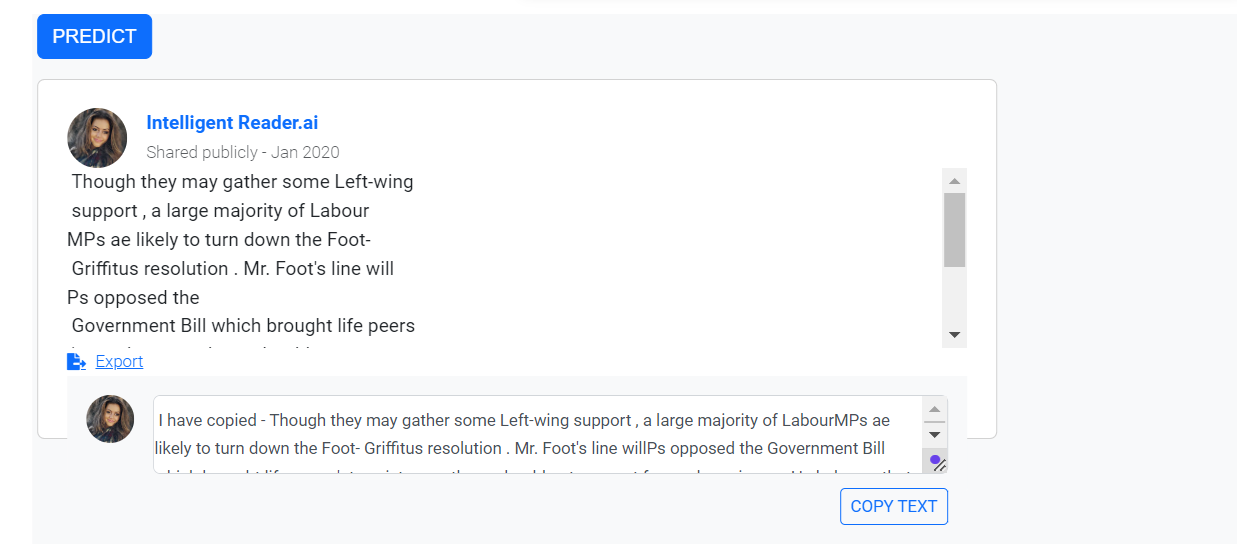Image resolution: width=1237 pixels, height=547 pixels.
Task: Click the line 'Government Bill which brought life peers'
Action: tap(243, 326)
